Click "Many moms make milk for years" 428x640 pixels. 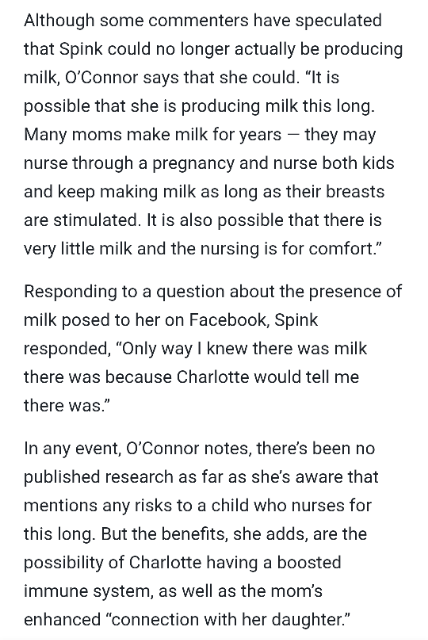(x=153, y=135)
